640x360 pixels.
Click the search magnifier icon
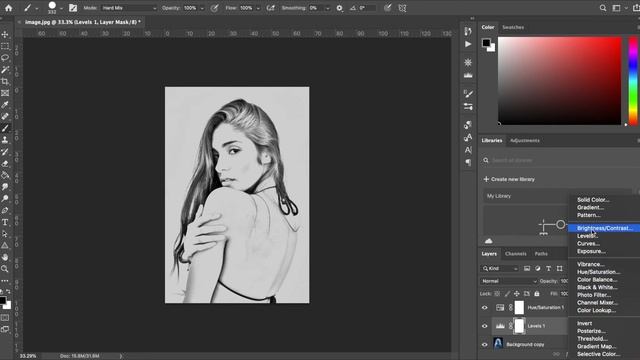click(602, 8)
